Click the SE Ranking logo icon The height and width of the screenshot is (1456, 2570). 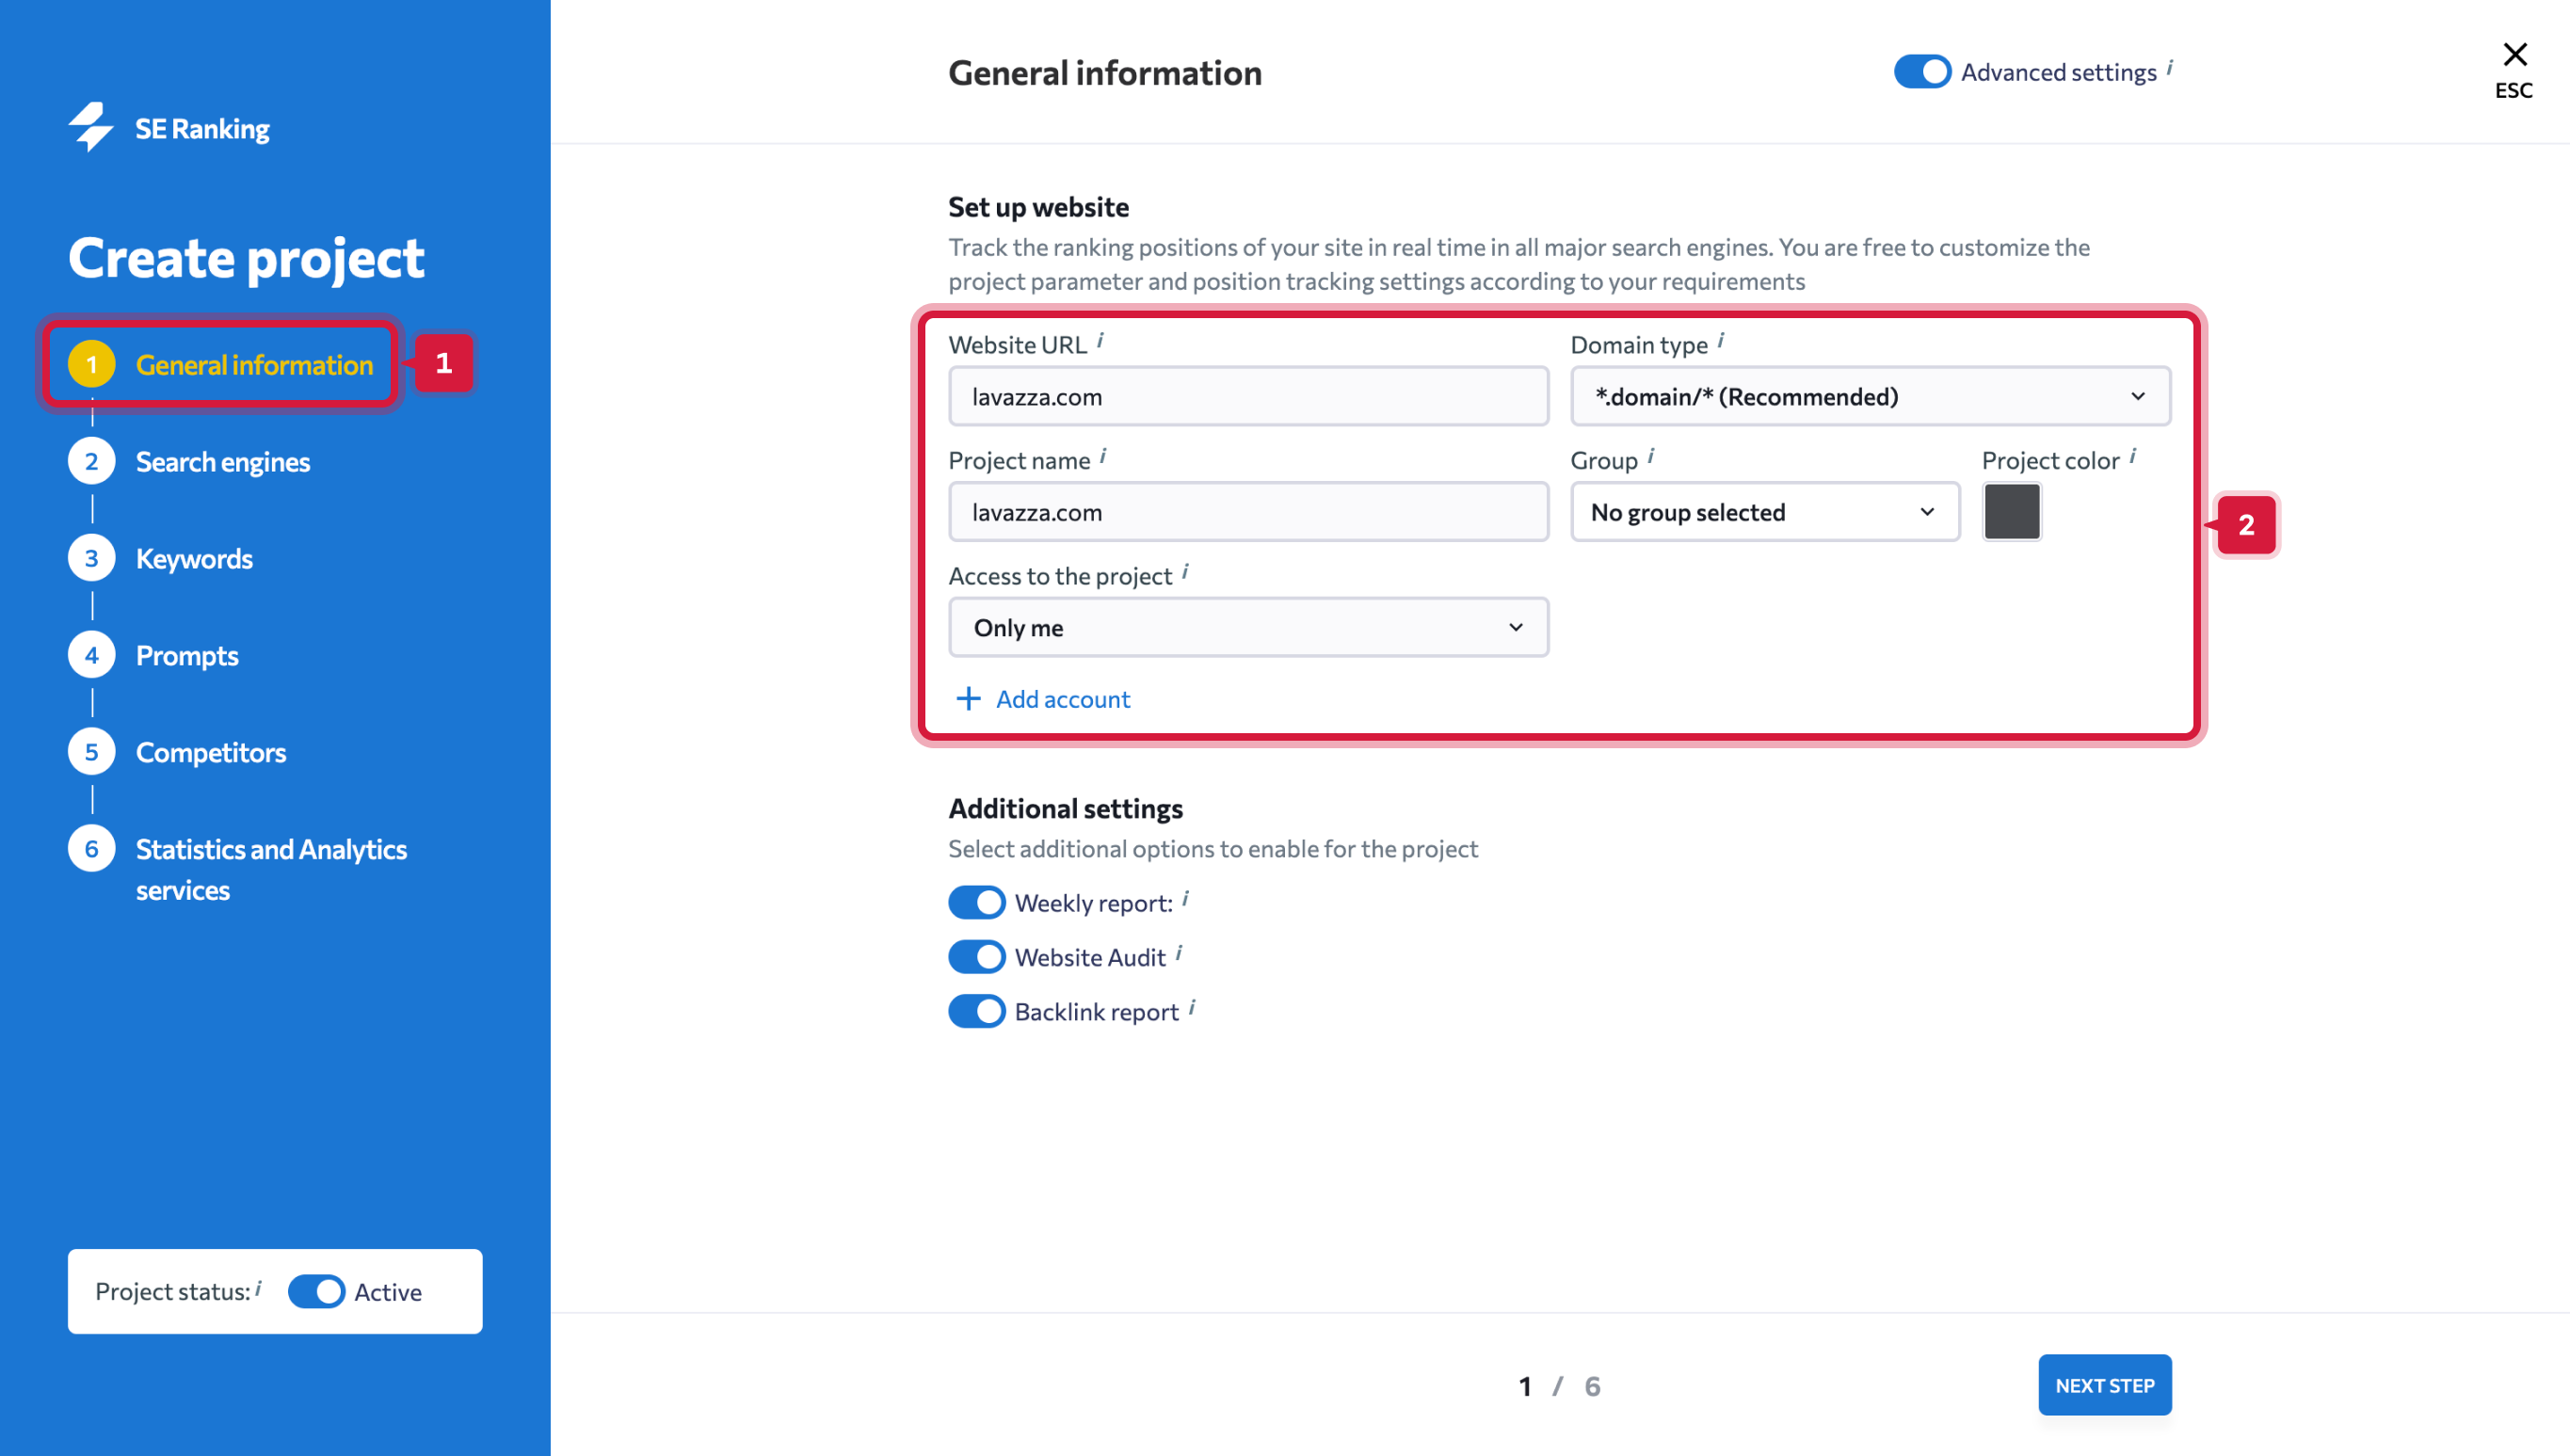[91, 127]
